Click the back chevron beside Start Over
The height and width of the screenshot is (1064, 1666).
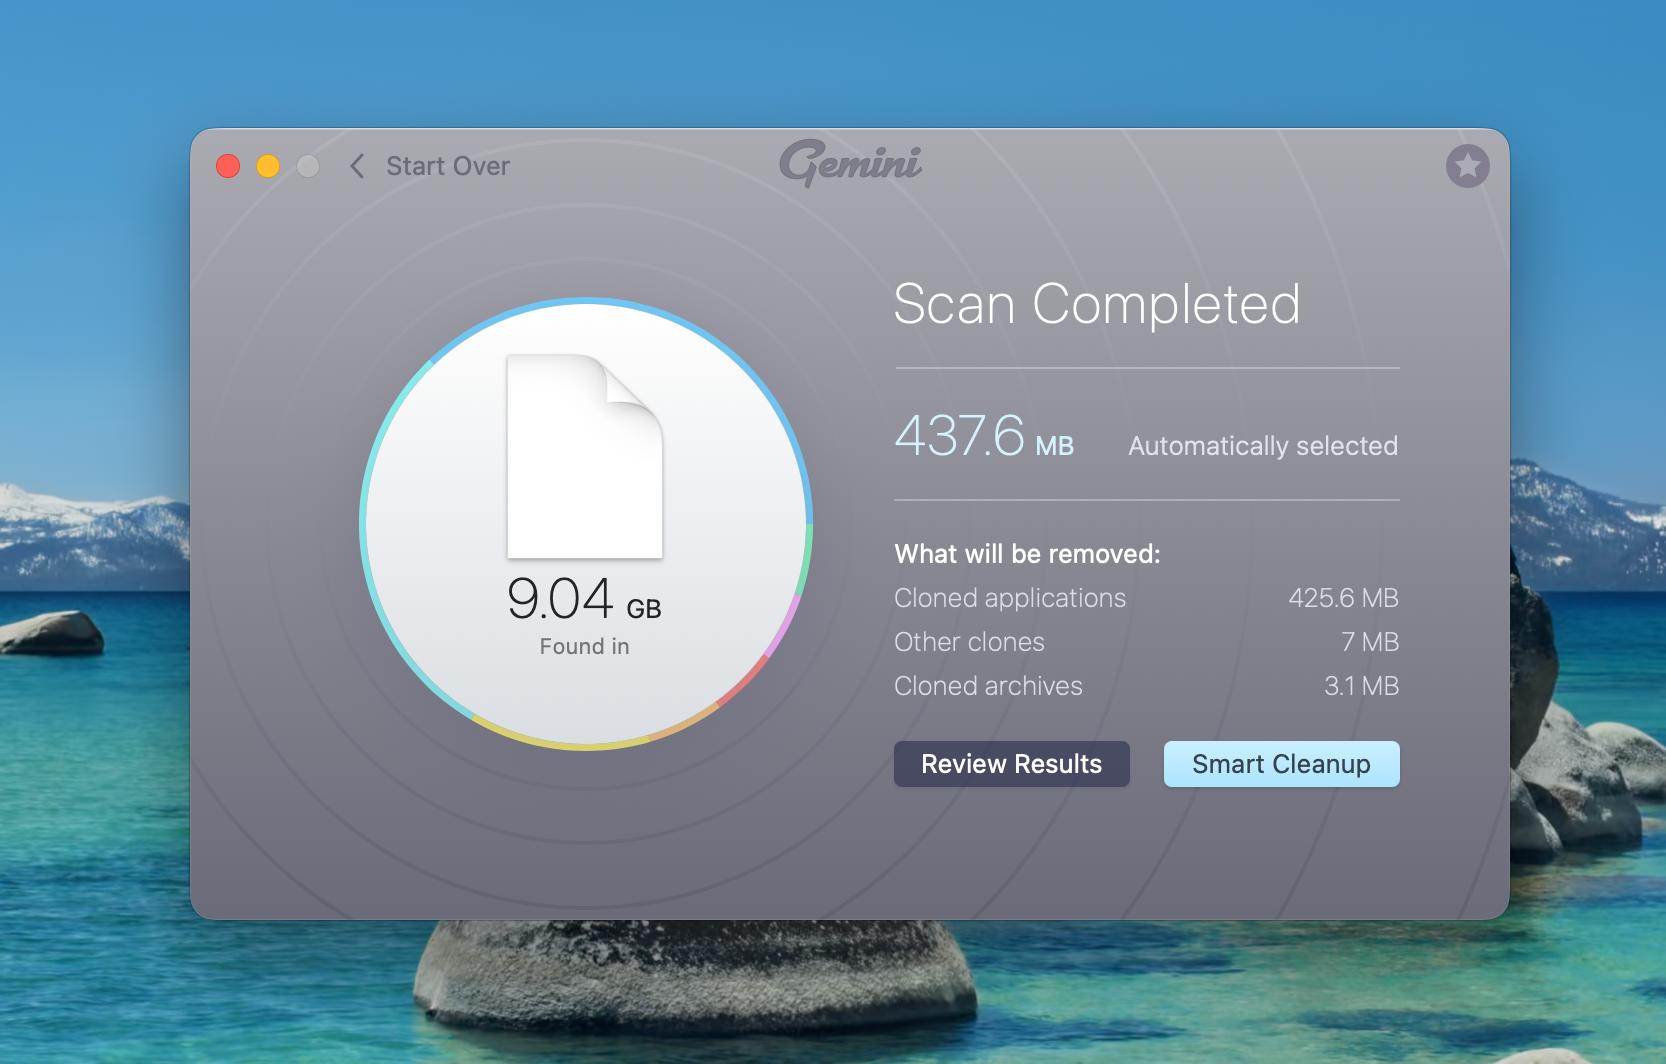357,166
